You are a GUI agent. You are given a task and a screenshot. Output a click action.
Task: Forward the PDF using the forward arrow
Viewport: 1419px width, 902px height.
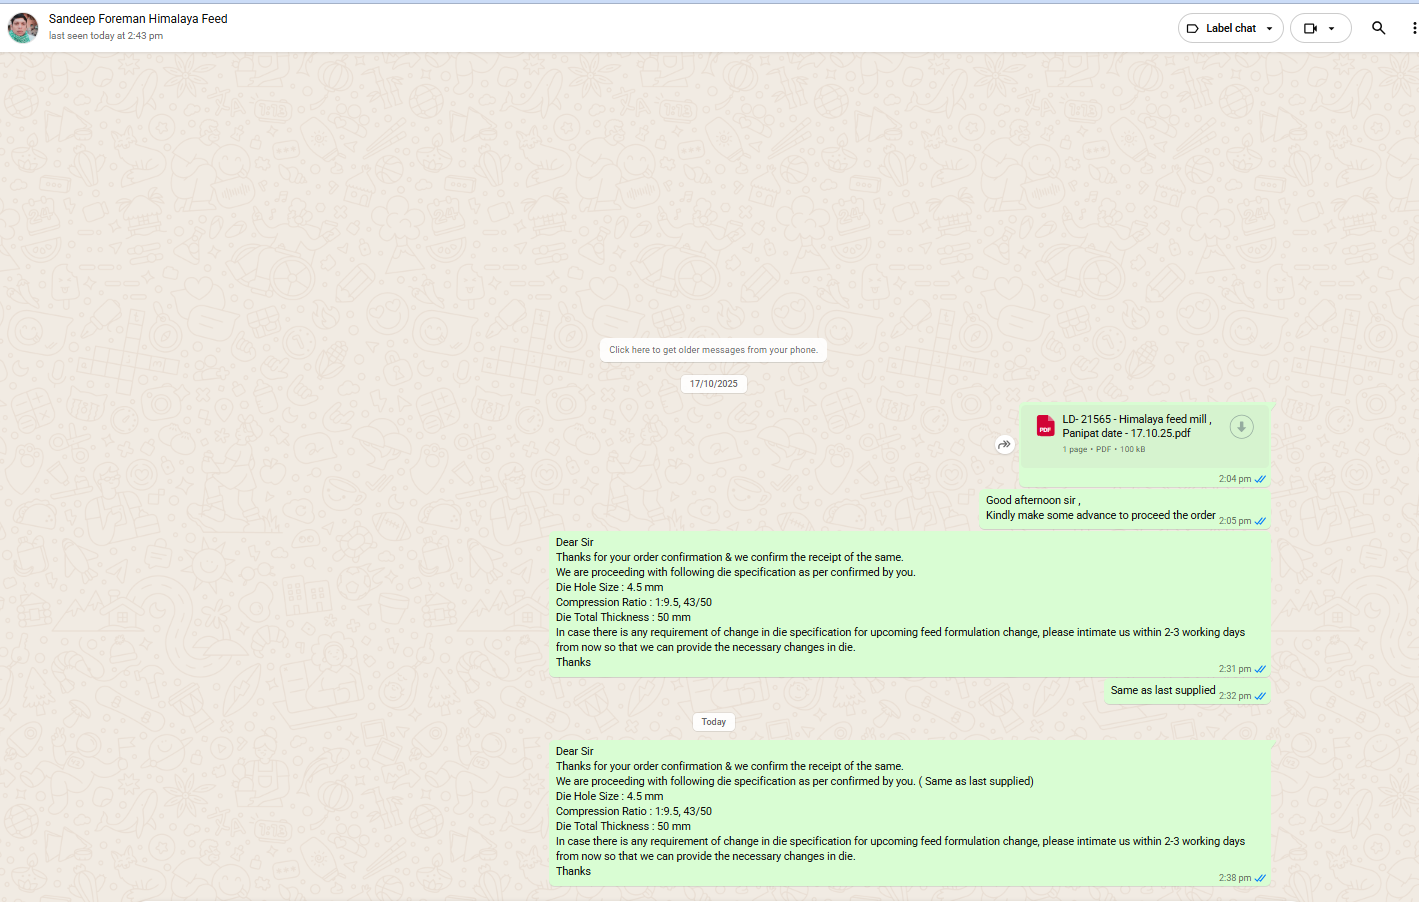1004,445
